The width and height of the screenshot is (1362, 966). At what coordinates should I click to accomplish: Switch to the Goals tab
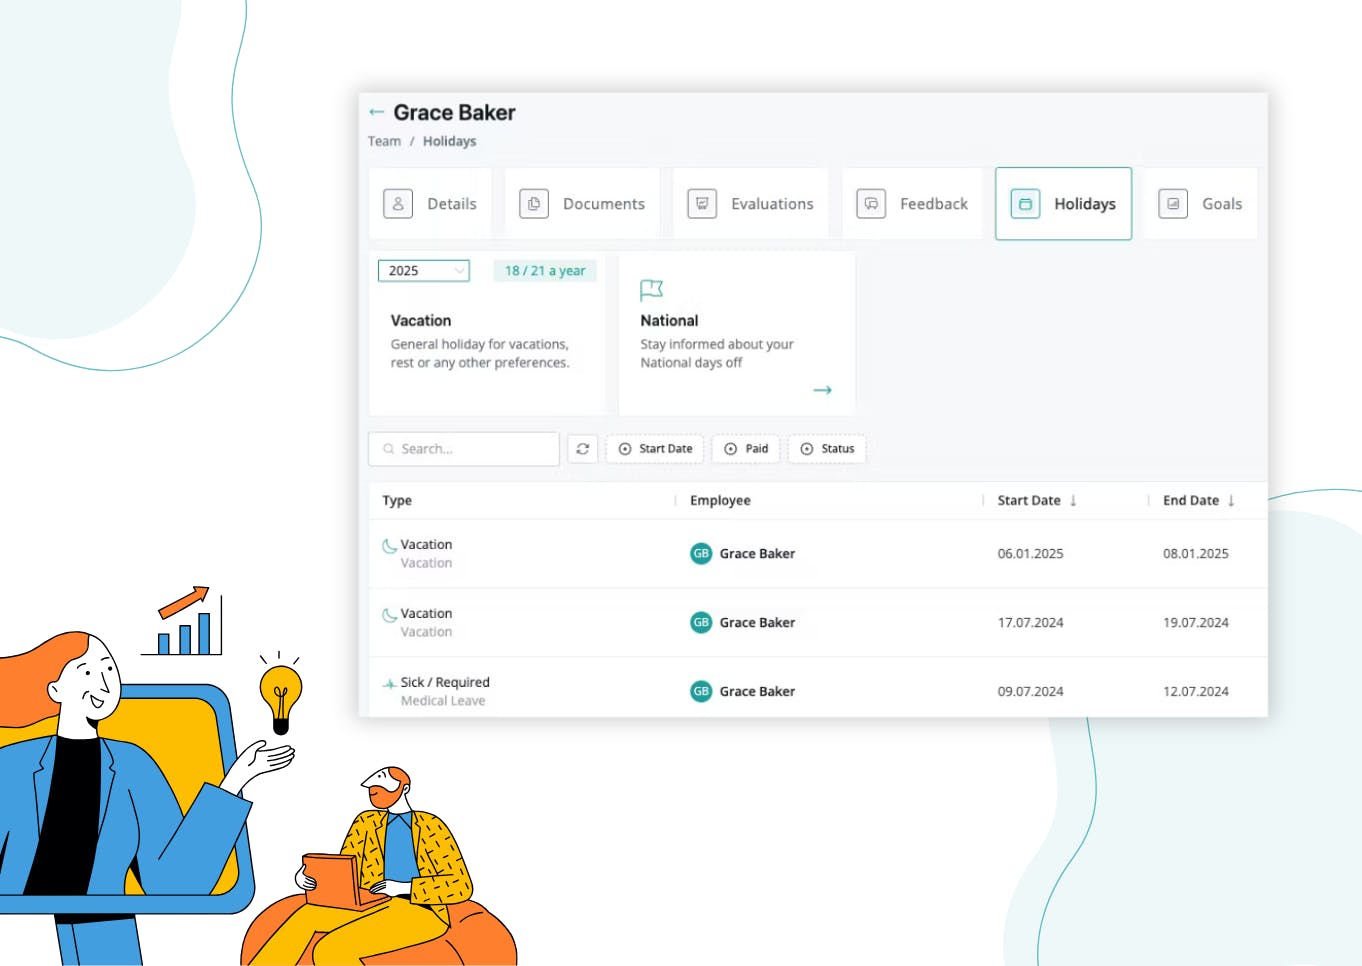coord(1200,204)
